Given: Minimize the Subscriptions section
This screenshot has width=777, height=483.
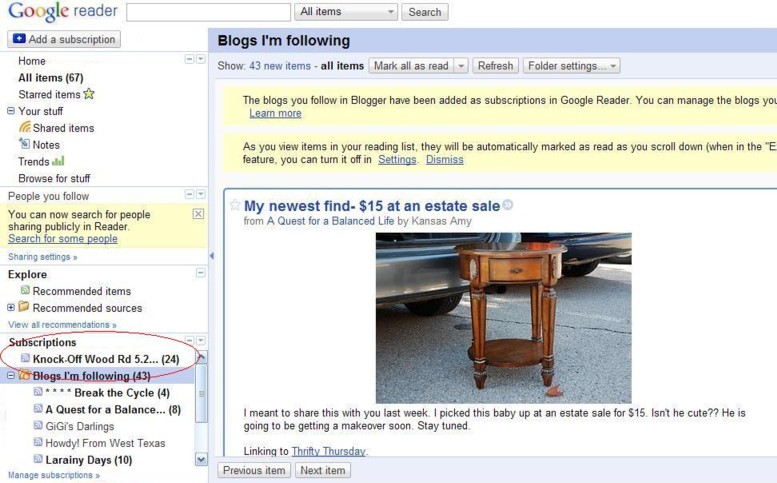Looking at the screenshot, I should (189, 340).
